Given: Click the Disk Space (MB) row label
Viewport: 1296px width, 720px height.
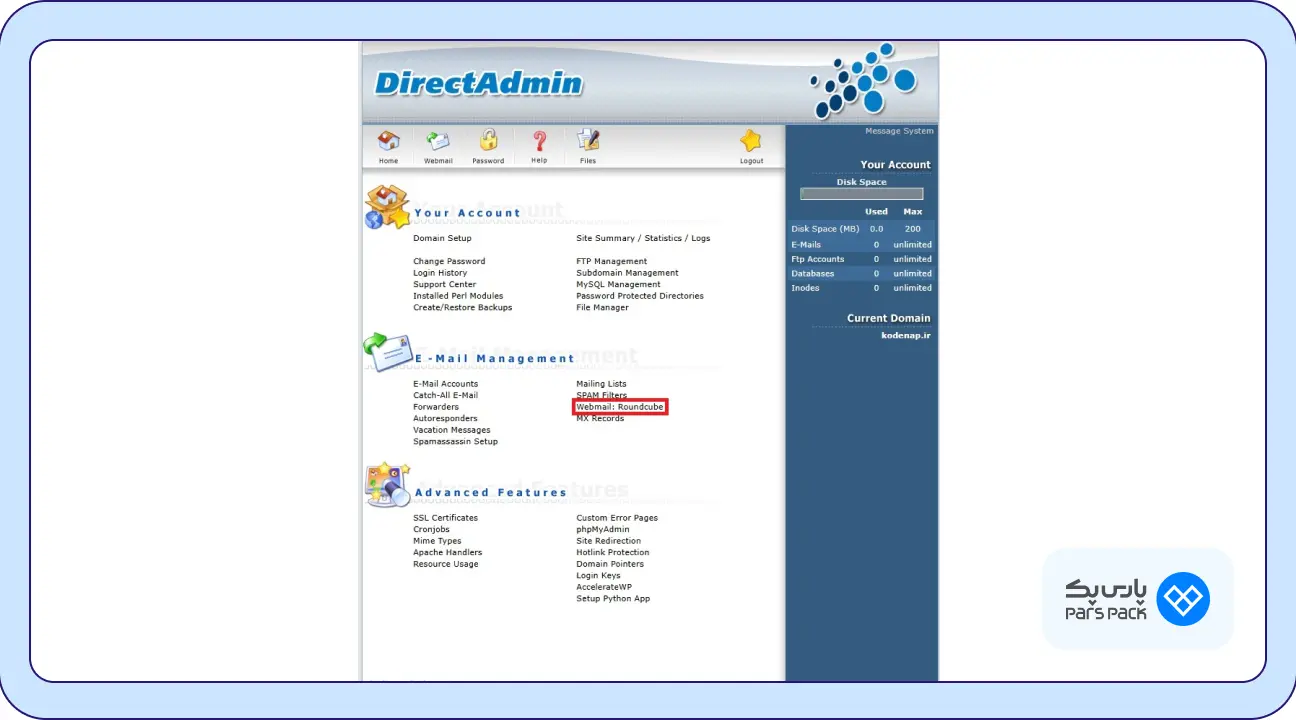Looking at the screenshot, I should tap(825, 229).
